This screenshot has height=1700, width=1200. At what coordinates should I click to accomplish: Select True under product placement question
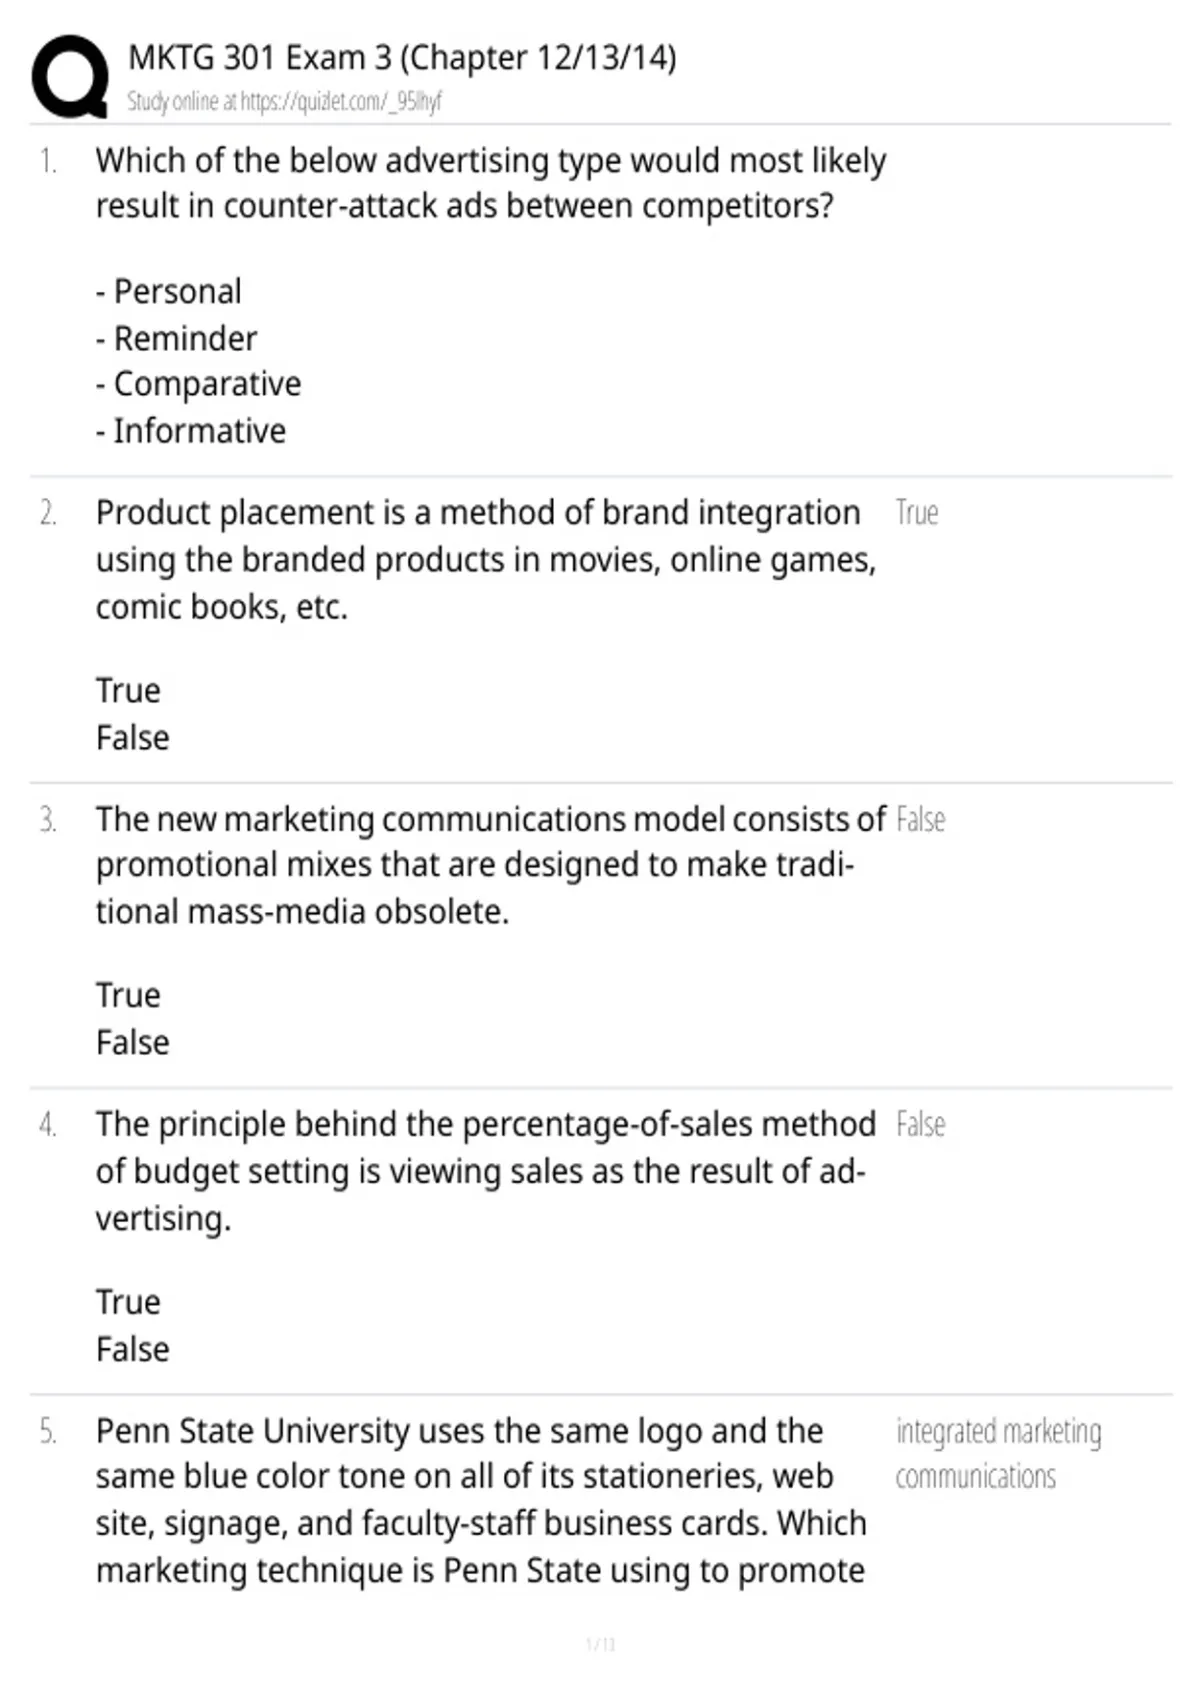(128, 691)
